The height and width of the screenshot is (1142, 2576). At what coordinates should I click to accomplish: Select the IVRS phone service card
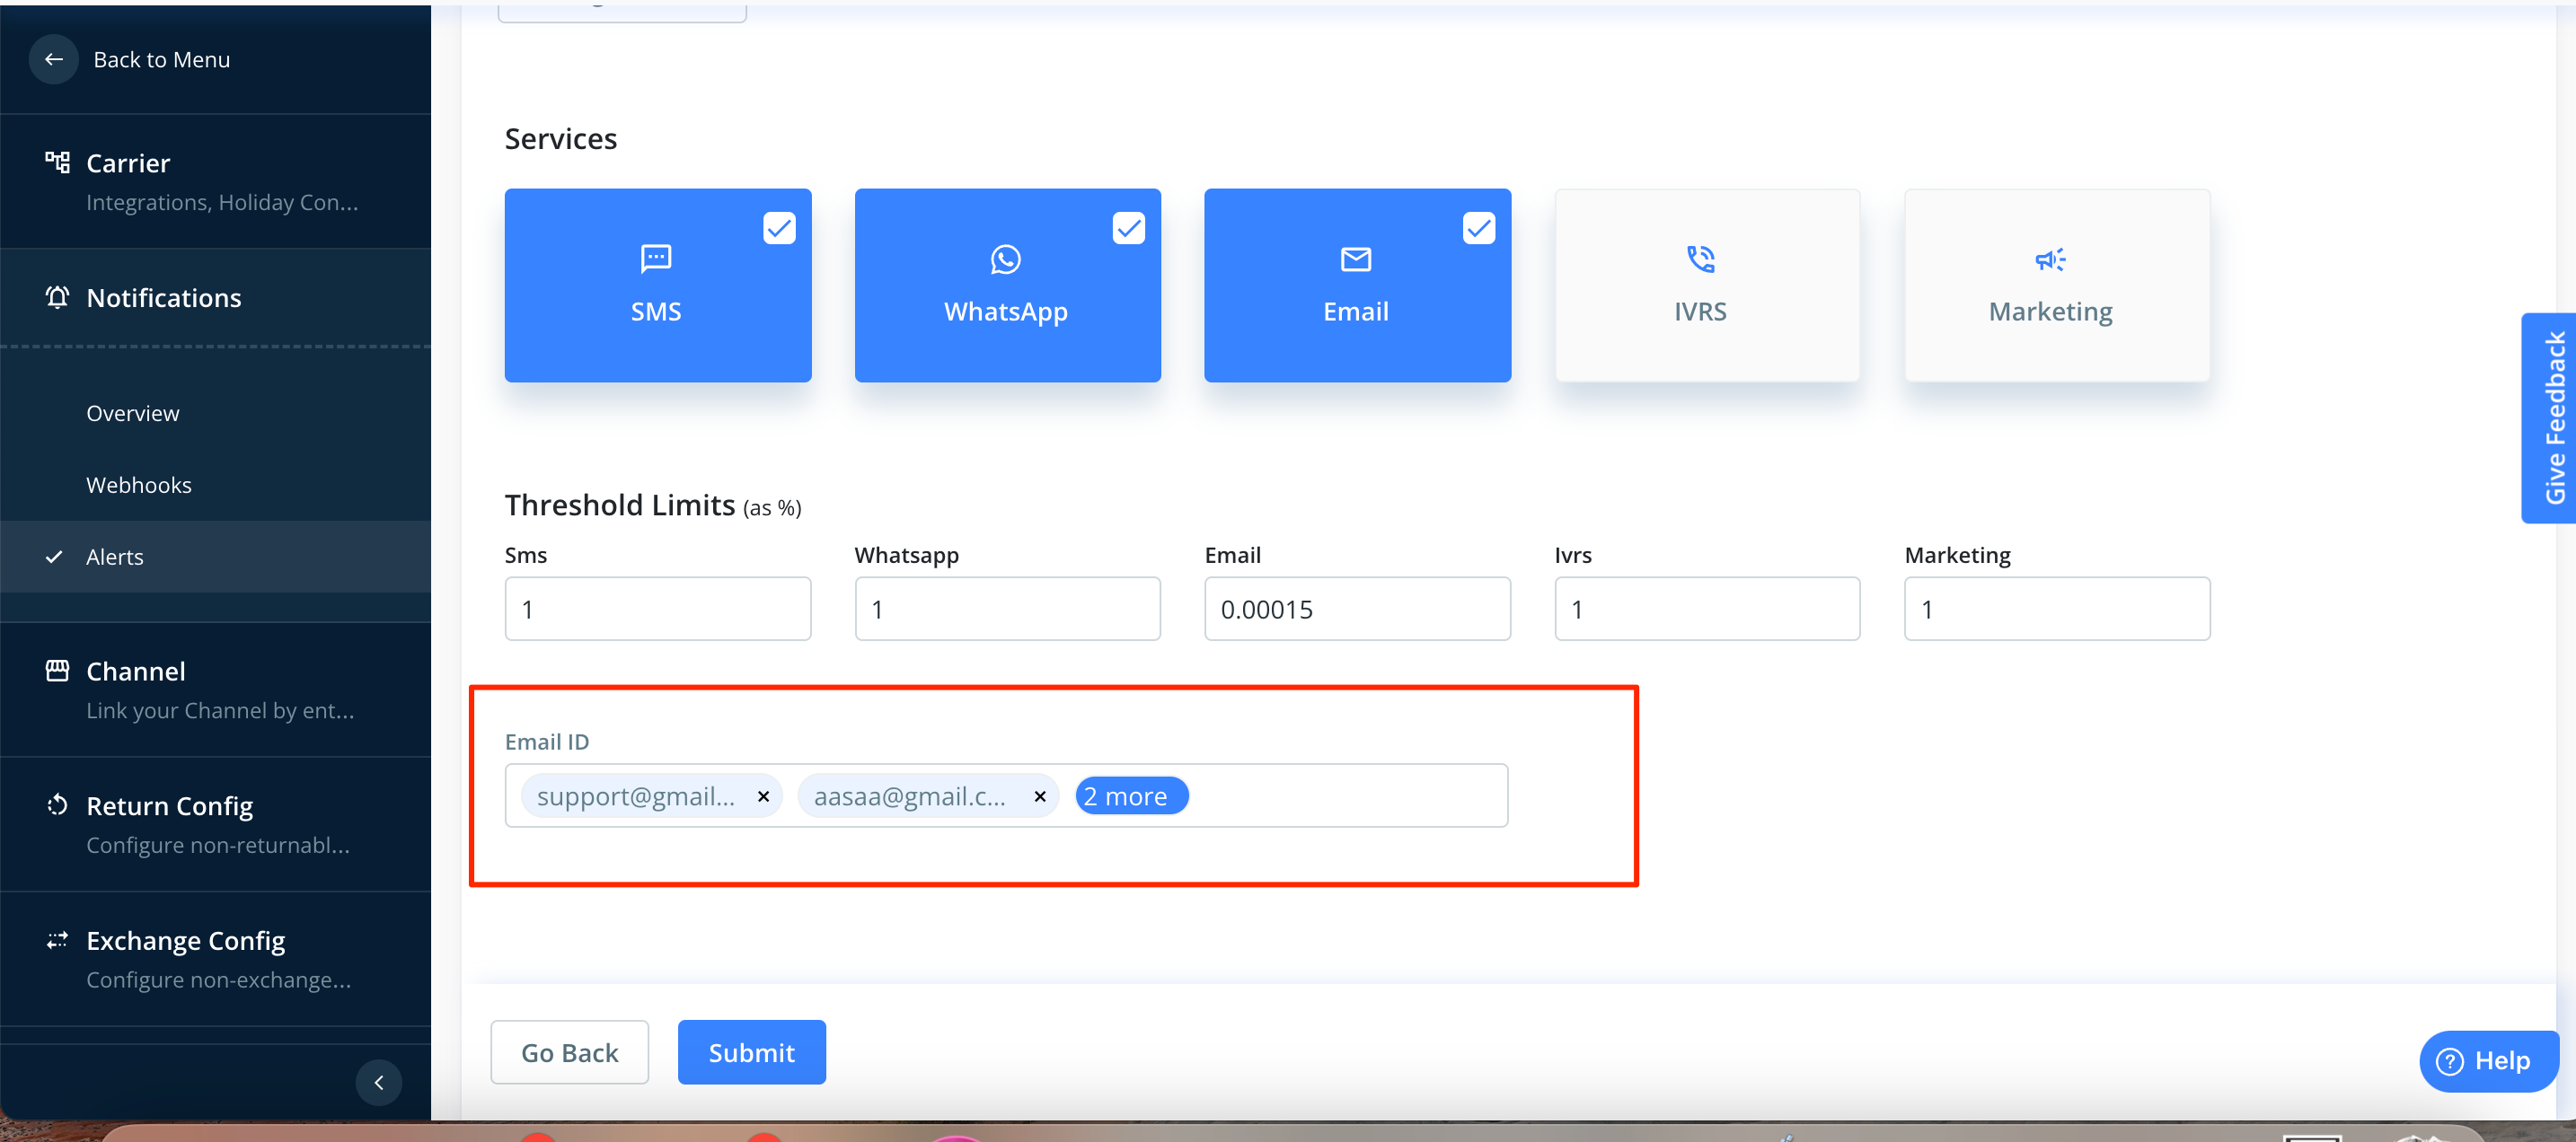click(1706, 285)
